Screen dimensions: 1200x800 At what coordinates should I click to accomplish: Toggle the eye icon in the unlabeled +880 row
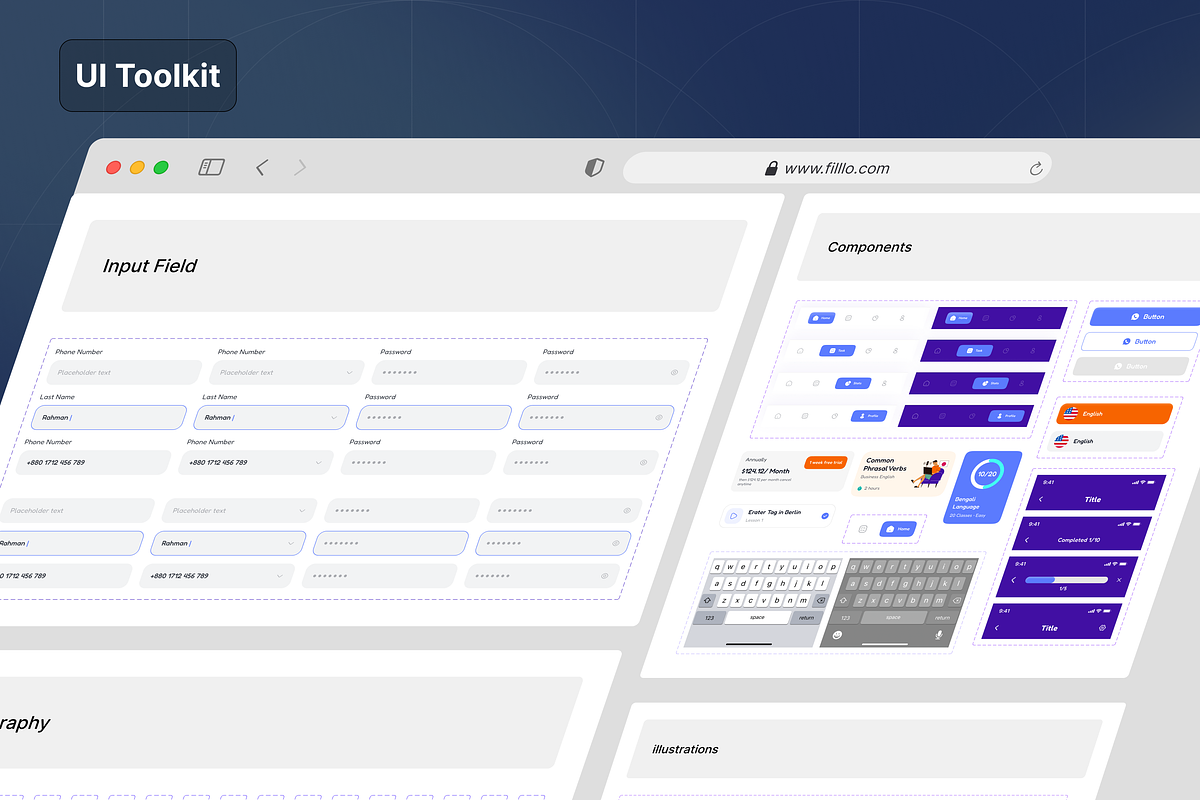(x=604, y=576)
